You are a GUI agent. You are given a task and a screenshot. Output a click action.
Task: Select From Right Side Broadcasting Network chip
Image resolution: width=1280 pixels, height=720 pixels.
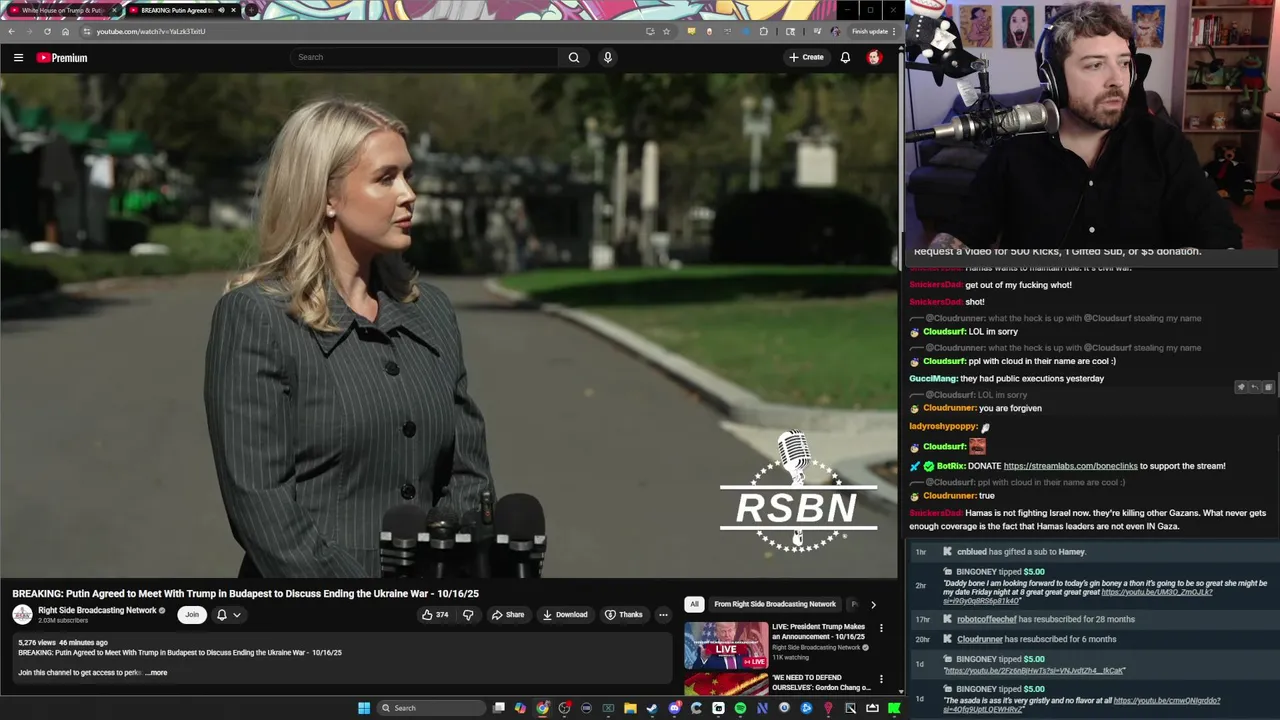coord(775,604)
